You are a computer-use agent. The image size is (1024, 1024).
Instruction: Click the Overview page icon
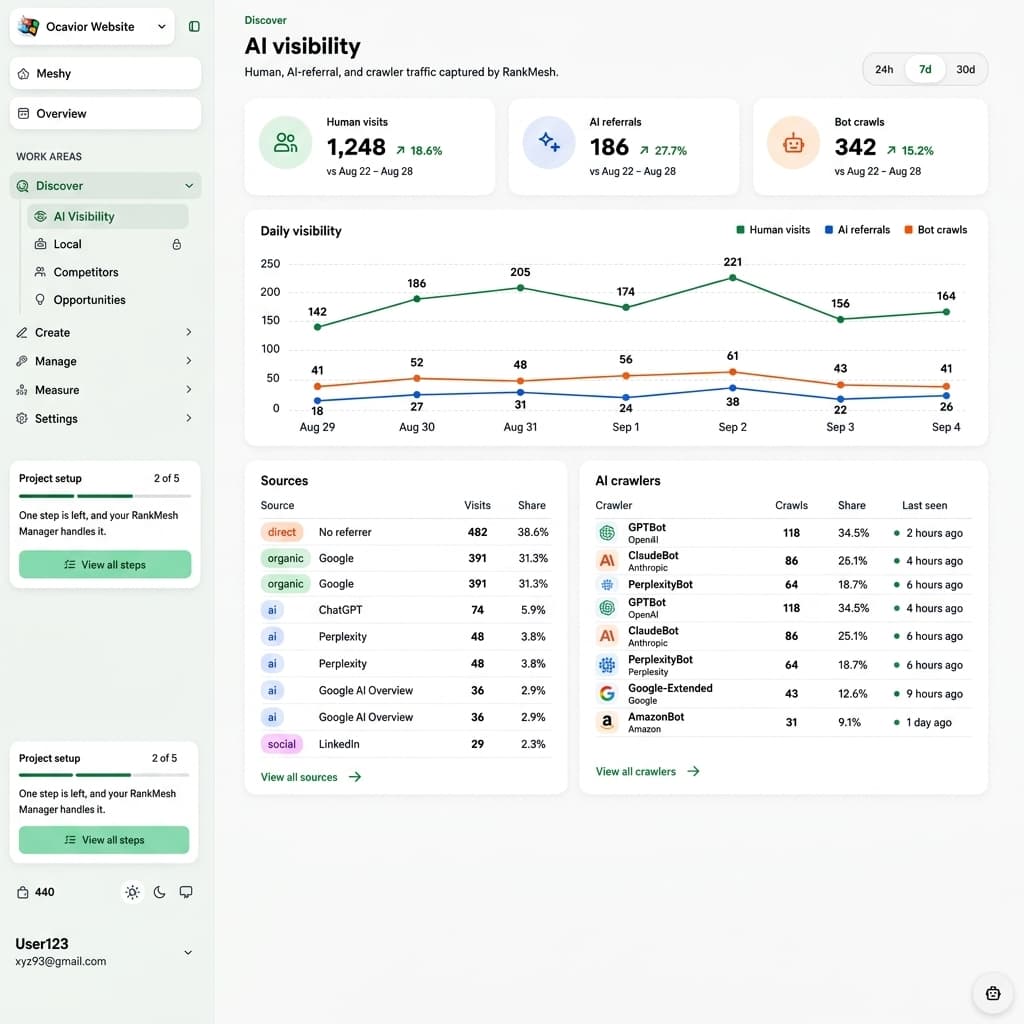point(24,113)
